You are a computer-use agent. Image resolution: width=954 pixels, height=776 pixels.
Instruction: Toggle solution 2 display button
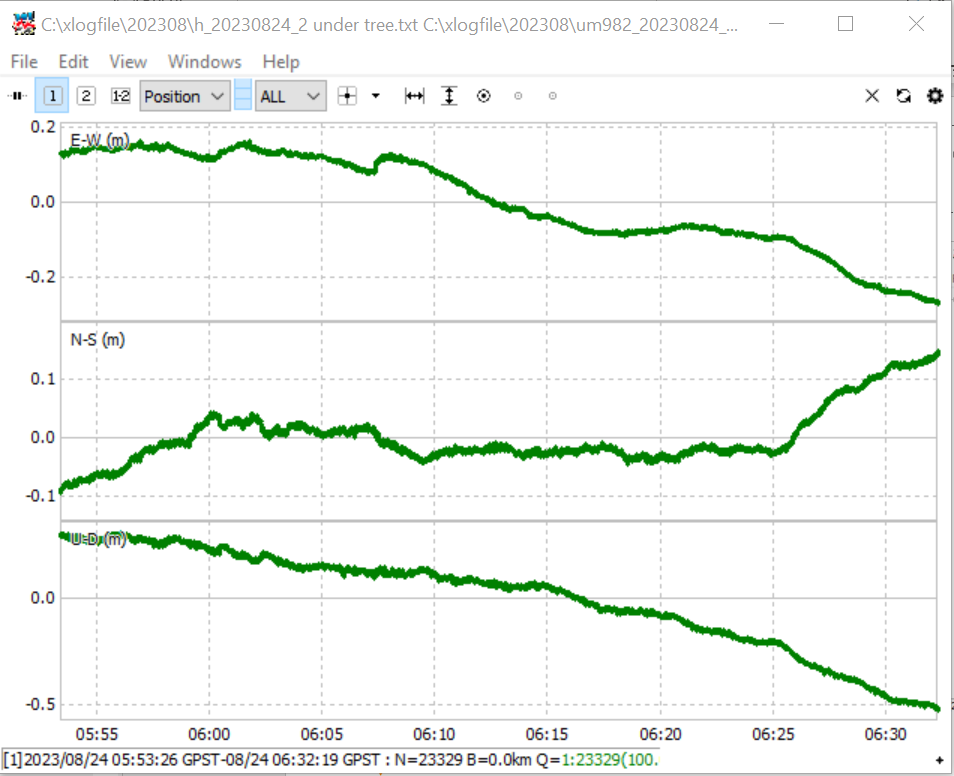[86, 96]
